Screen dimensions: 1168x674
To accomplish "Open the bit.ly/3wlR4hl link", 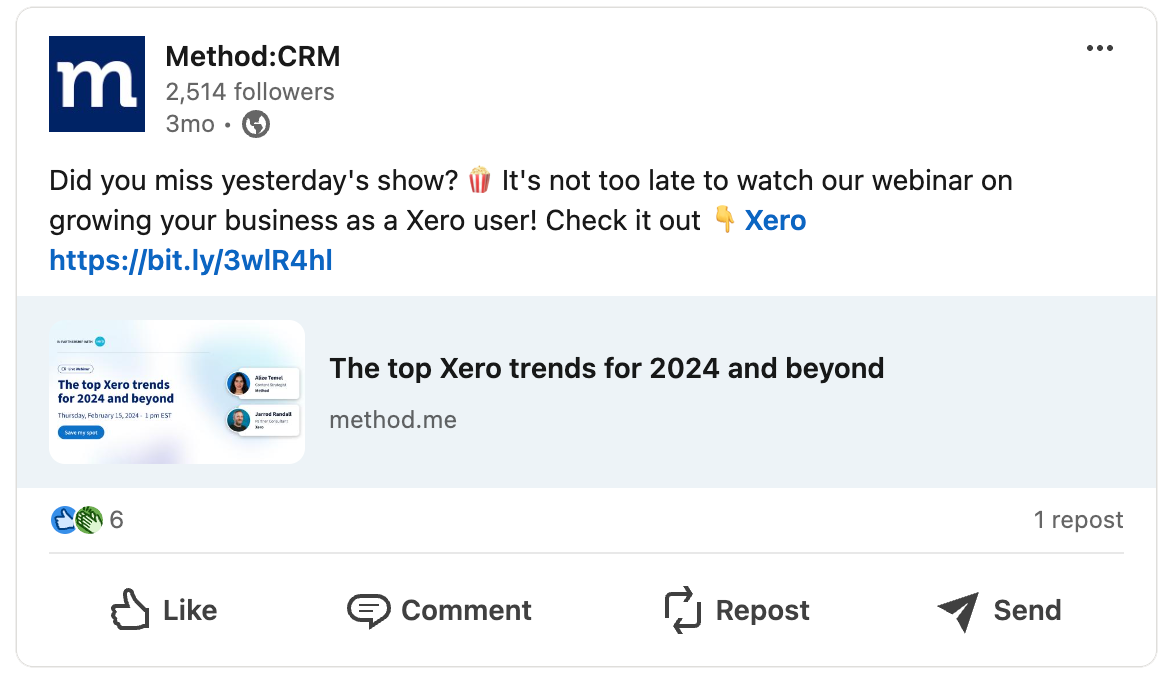I will pyautogui.click(x=191, y=261).
